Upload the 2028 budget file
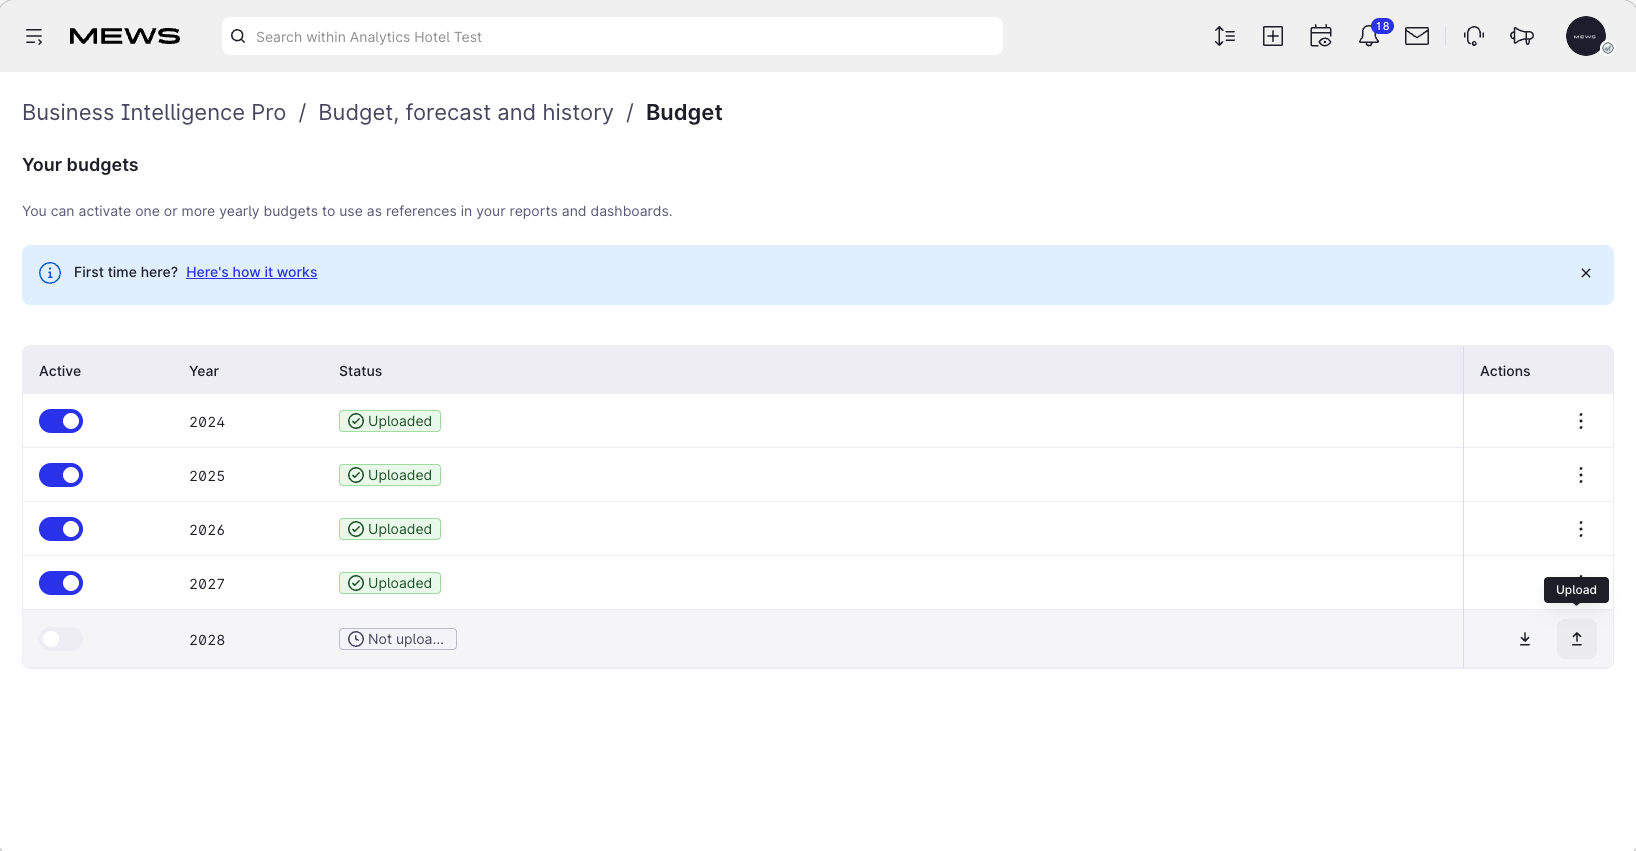This screenshot has height=851, width=1636. 1577,639
